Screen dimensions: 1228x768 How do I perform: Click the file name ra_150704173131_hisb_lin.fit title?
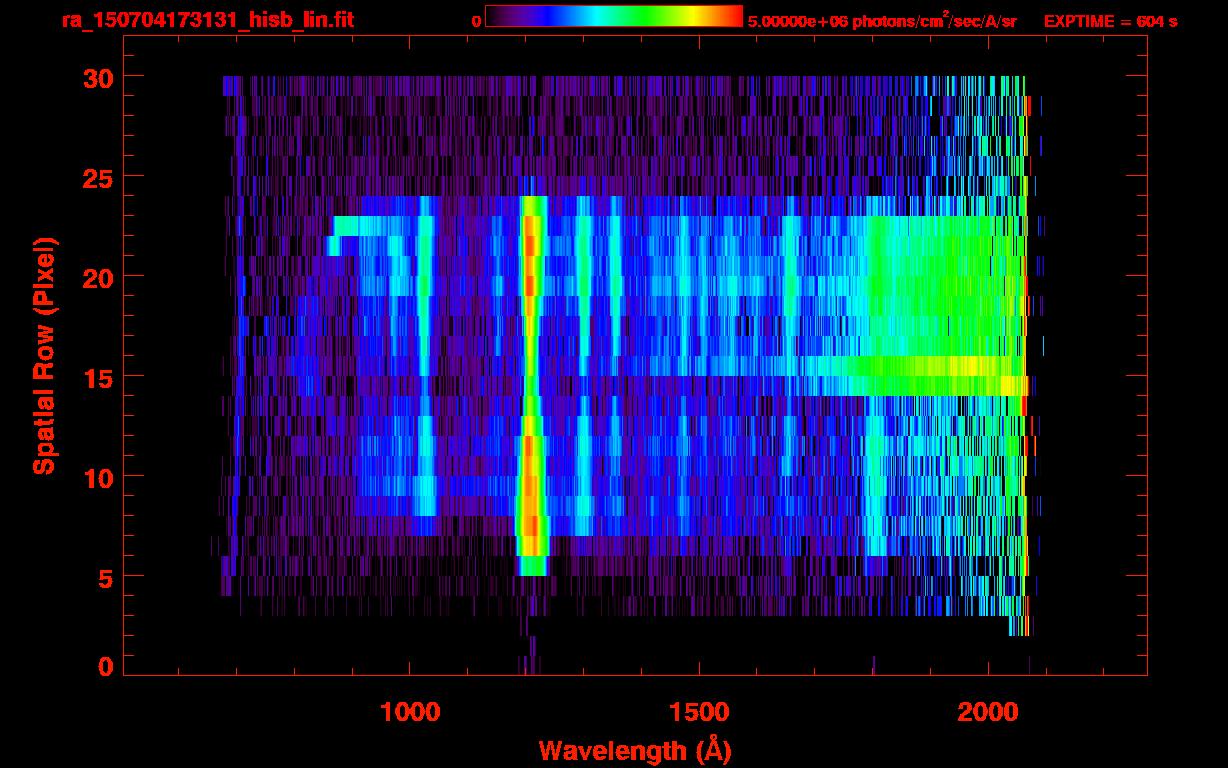point(207,20)
